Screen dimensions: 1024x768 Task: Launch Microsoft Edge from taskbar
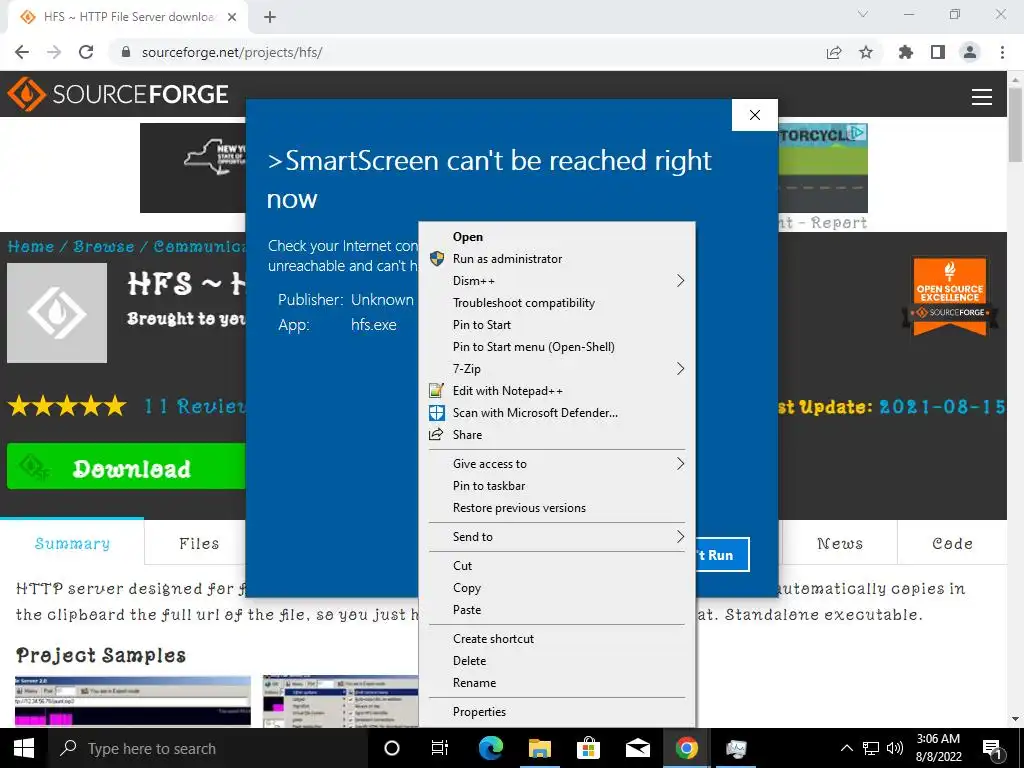(x=491, y=748)
